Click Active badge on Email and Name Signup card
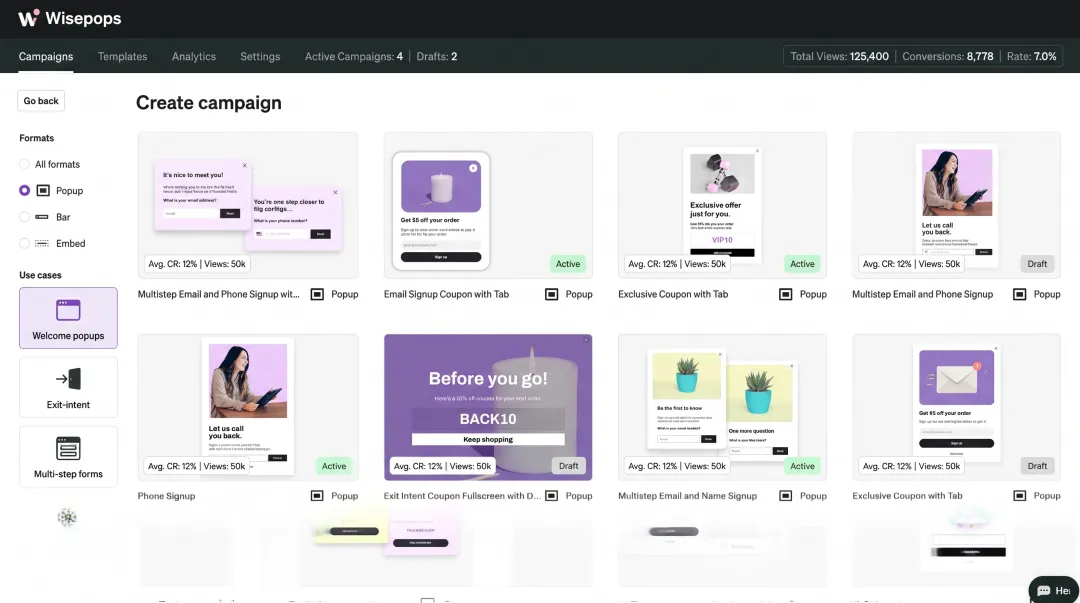The width and height of the screenshot is (1080, 603). [x=802, y=466]
